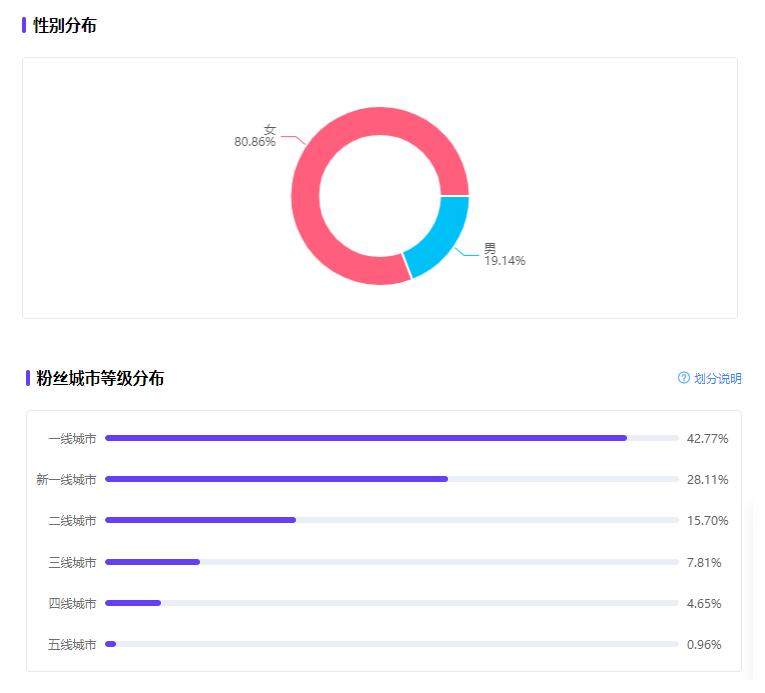
Task: Select the 女 80.86% chart label
Action: pyautogui.click(x=255, y=136)
